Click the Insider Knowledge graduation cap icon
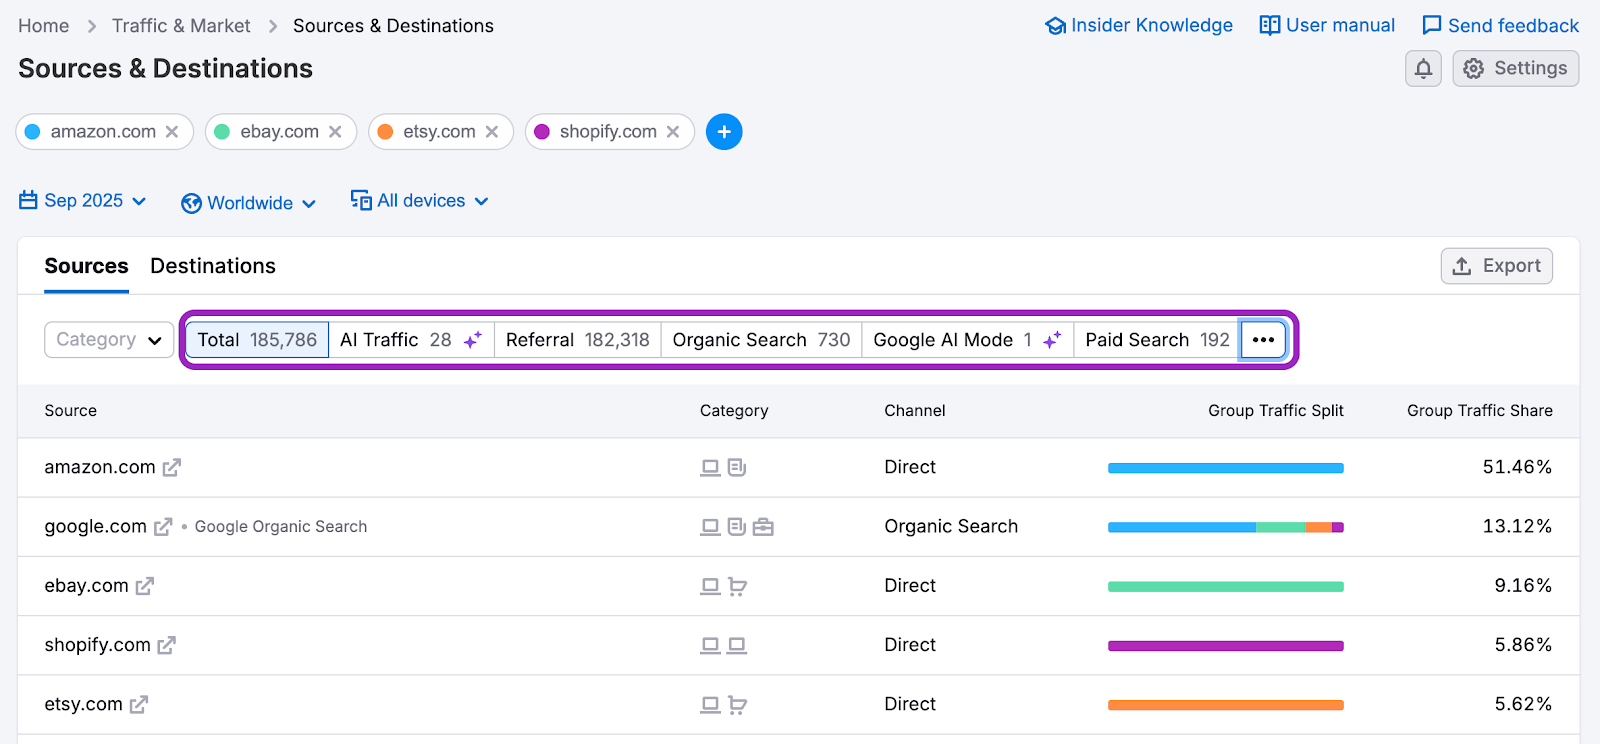Viewport: 1600px width, 744px height. (x=1055, y=26)
